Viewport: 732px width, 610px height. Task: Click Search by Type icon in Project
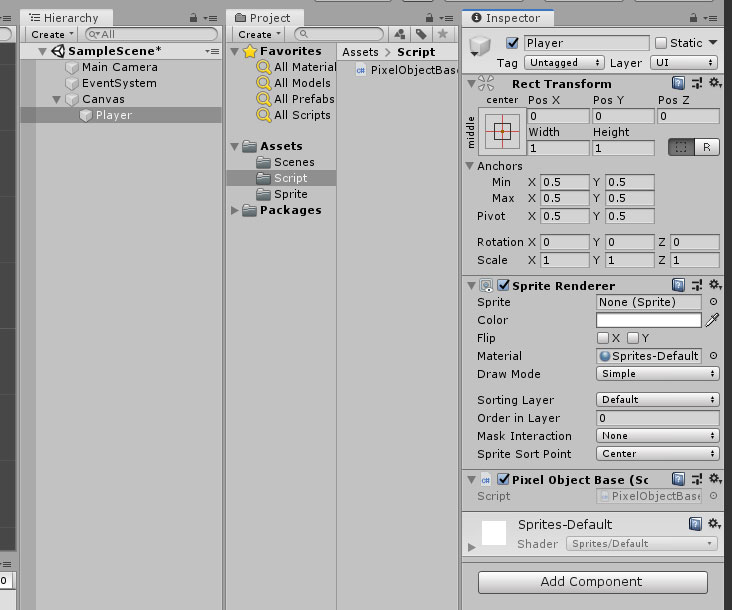400,34
